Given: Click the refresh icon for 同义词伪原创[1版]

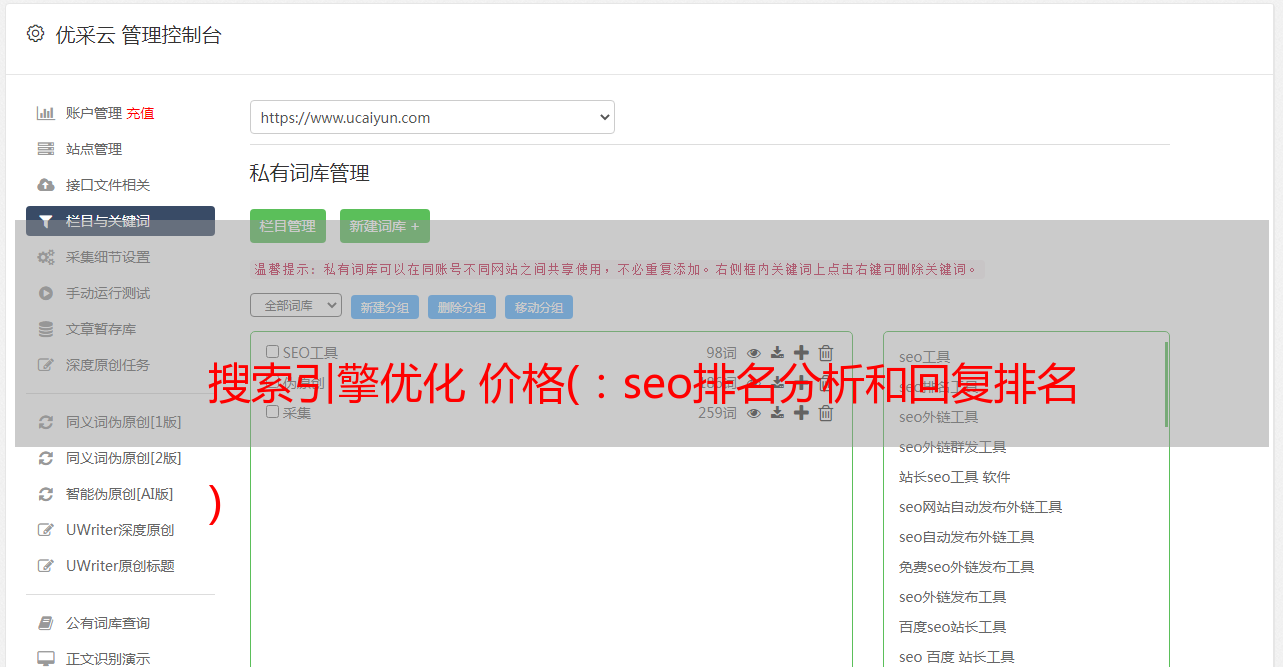Looking at the screenshot, I should click(45, 422).
